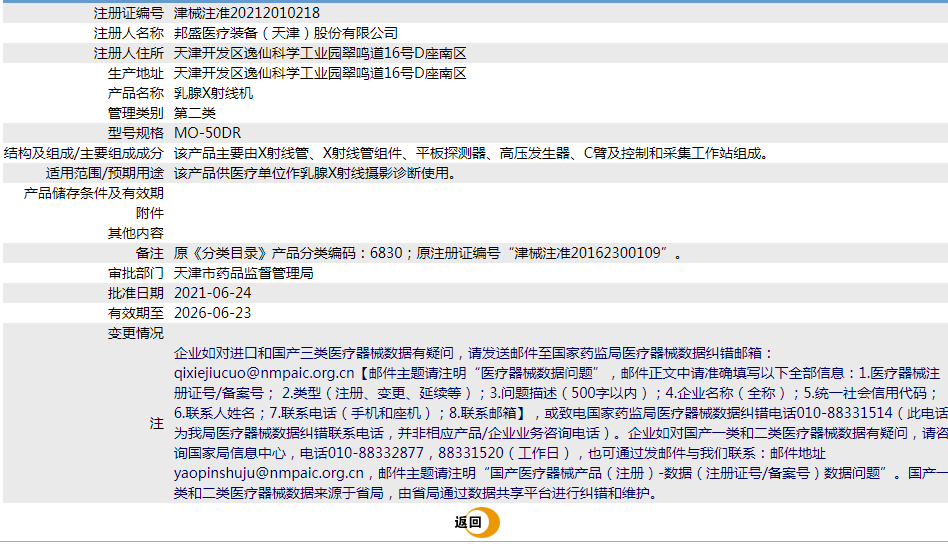
Task: Click the structure description starting 该产品主要由X射线管
Action: [473, 153]
